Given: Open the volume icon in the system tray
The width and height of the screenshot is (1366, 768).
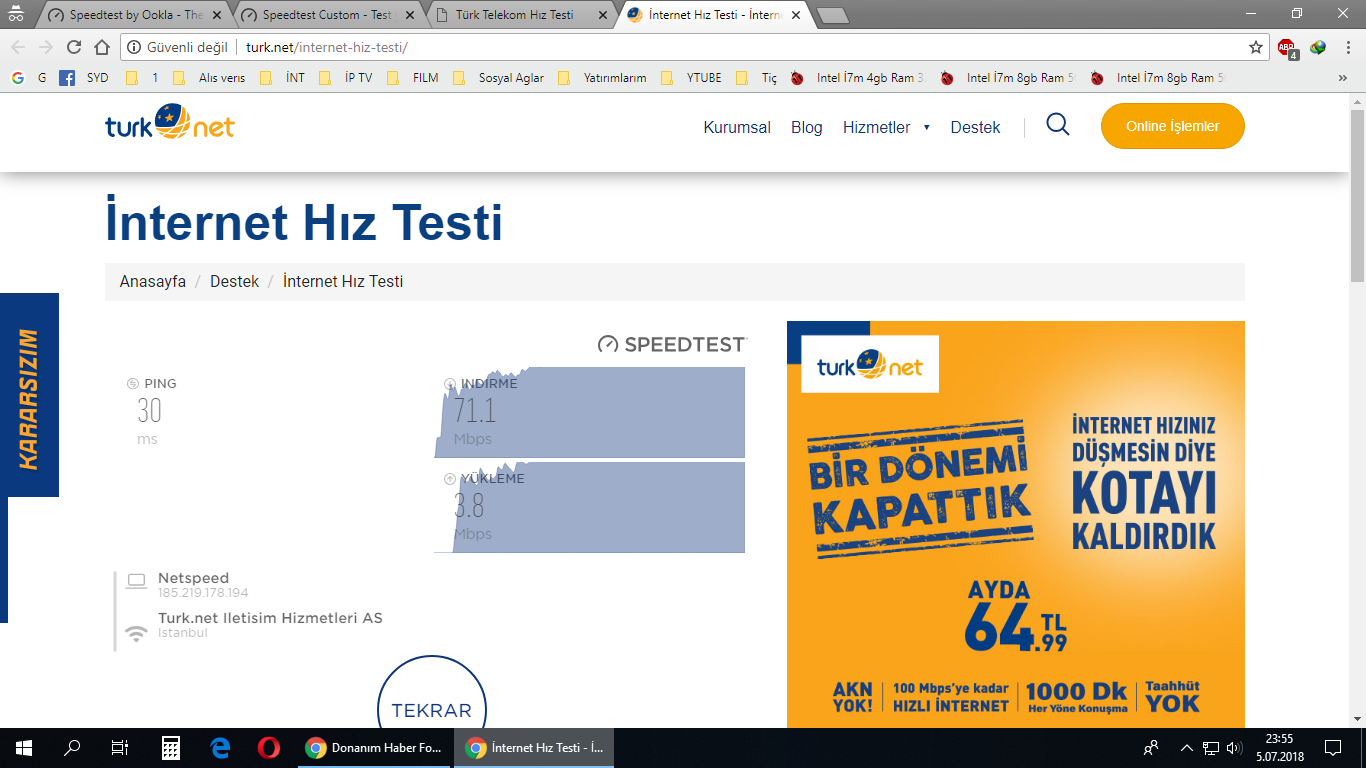Looking at the screenshot, I should pos(1234,748).
